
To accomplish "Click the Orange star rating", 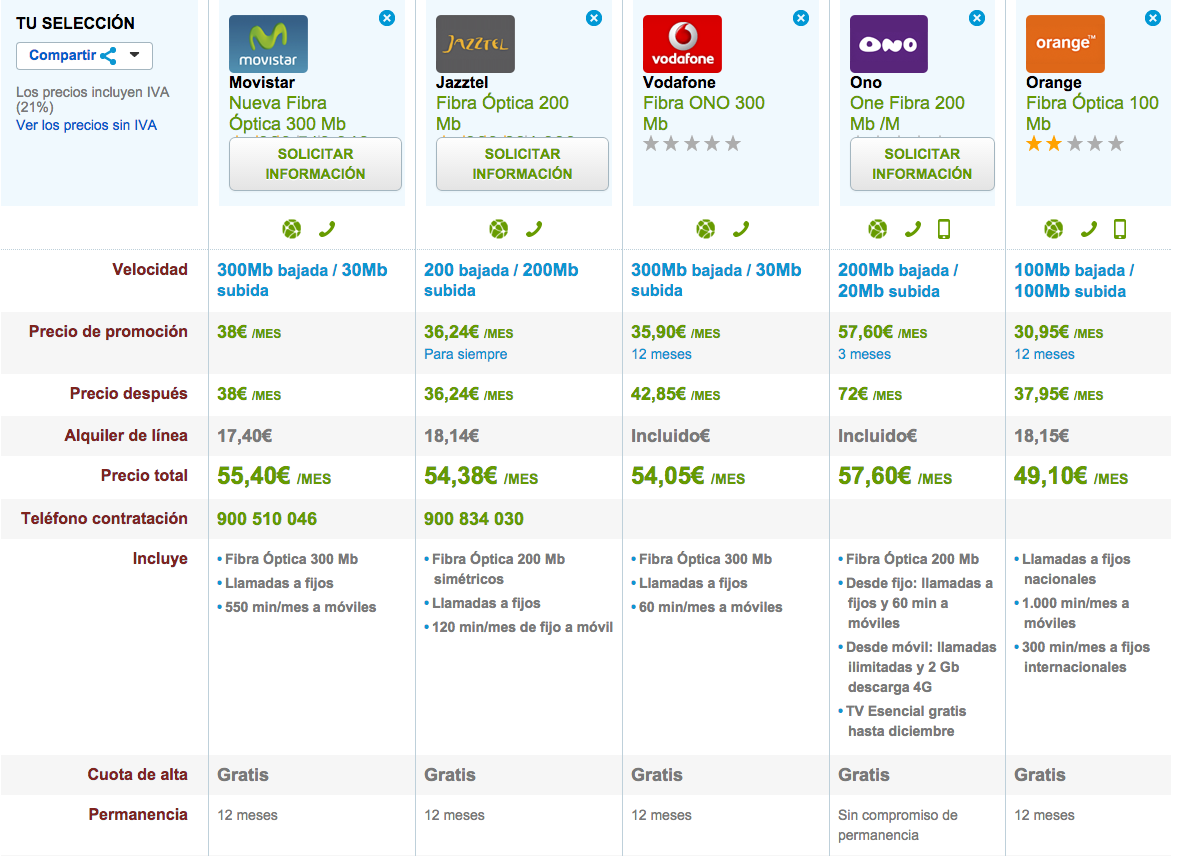I will [x=1075, y=143].
